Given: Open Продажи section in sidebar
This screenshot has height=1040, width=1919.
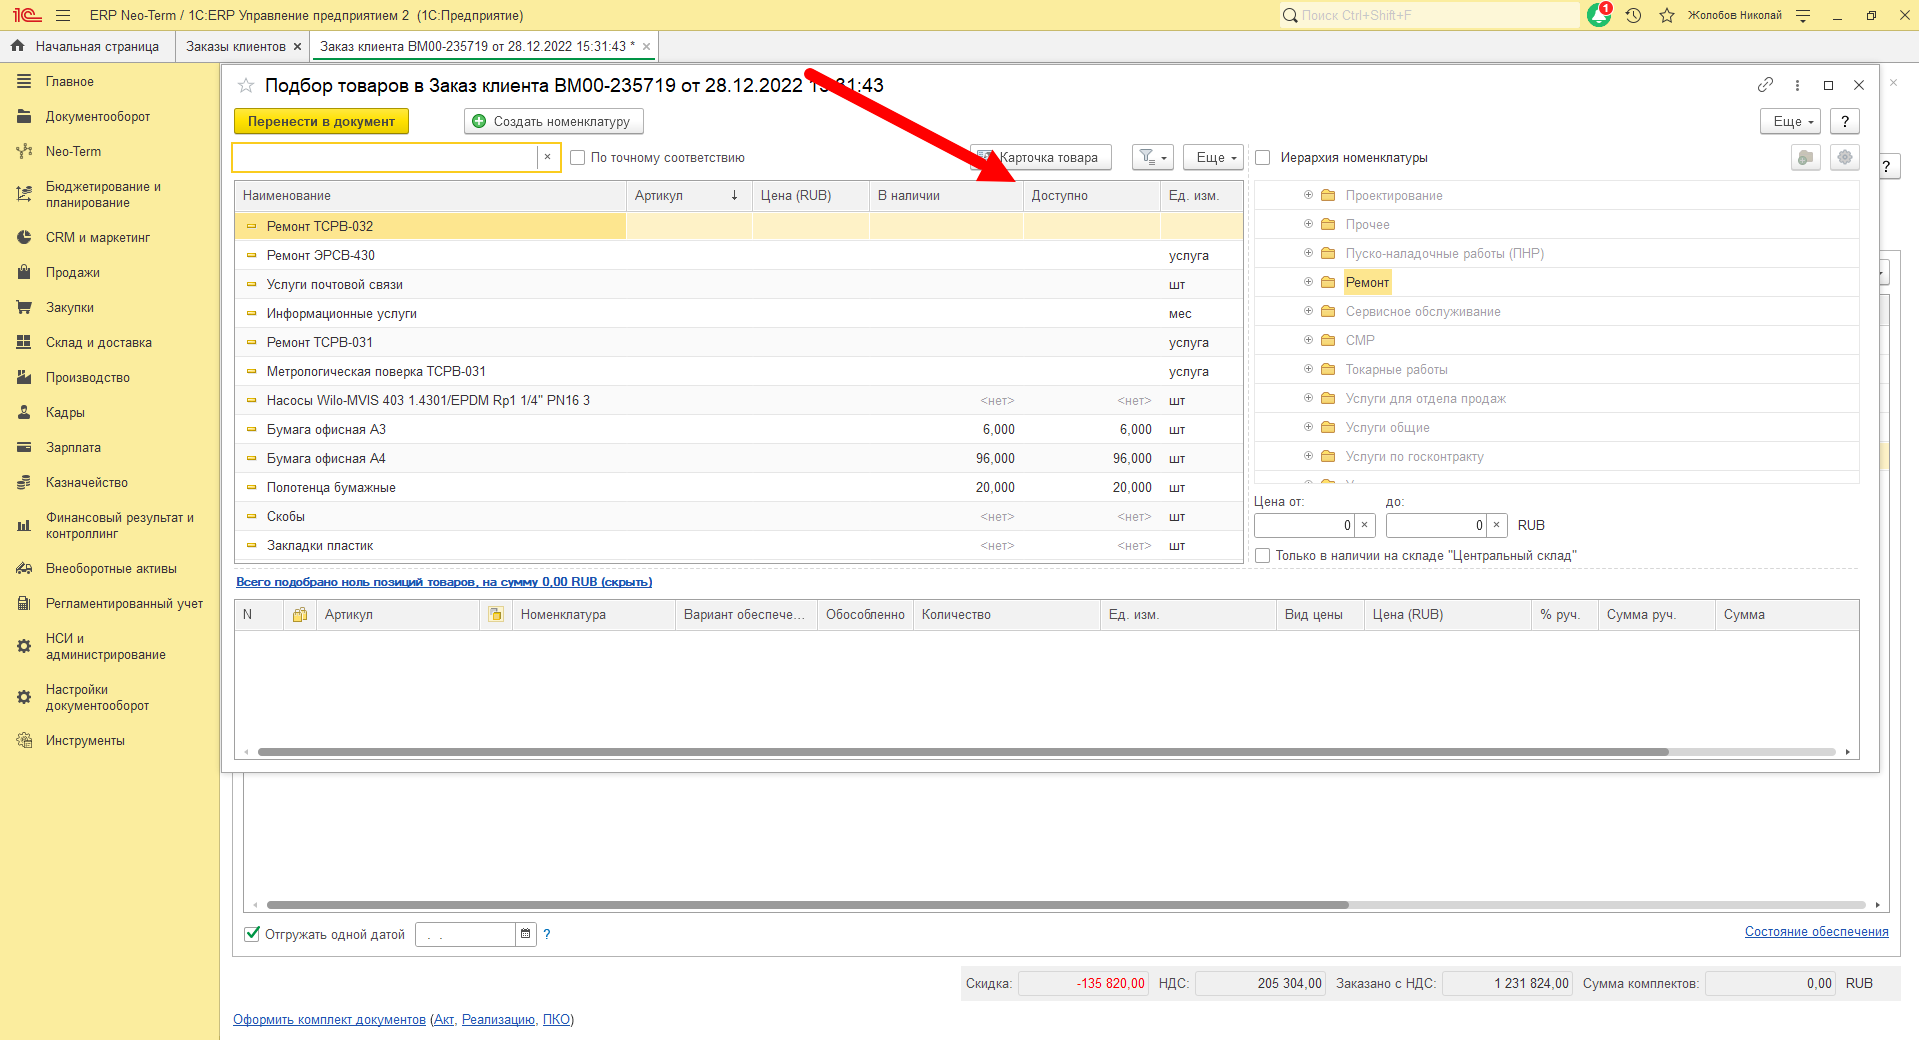Looking at the screenshot, I should (x=72, y=272).
